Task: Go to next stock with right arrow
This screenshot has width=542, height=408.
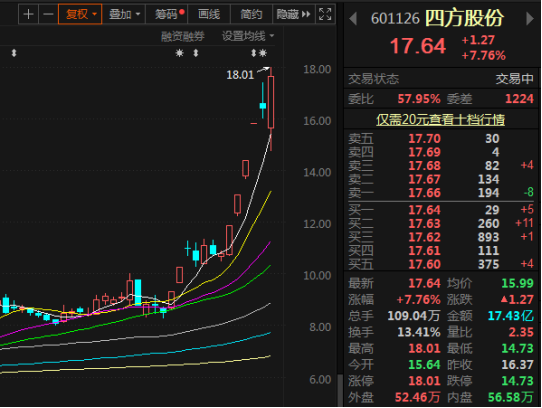Action: click(530, 19)
